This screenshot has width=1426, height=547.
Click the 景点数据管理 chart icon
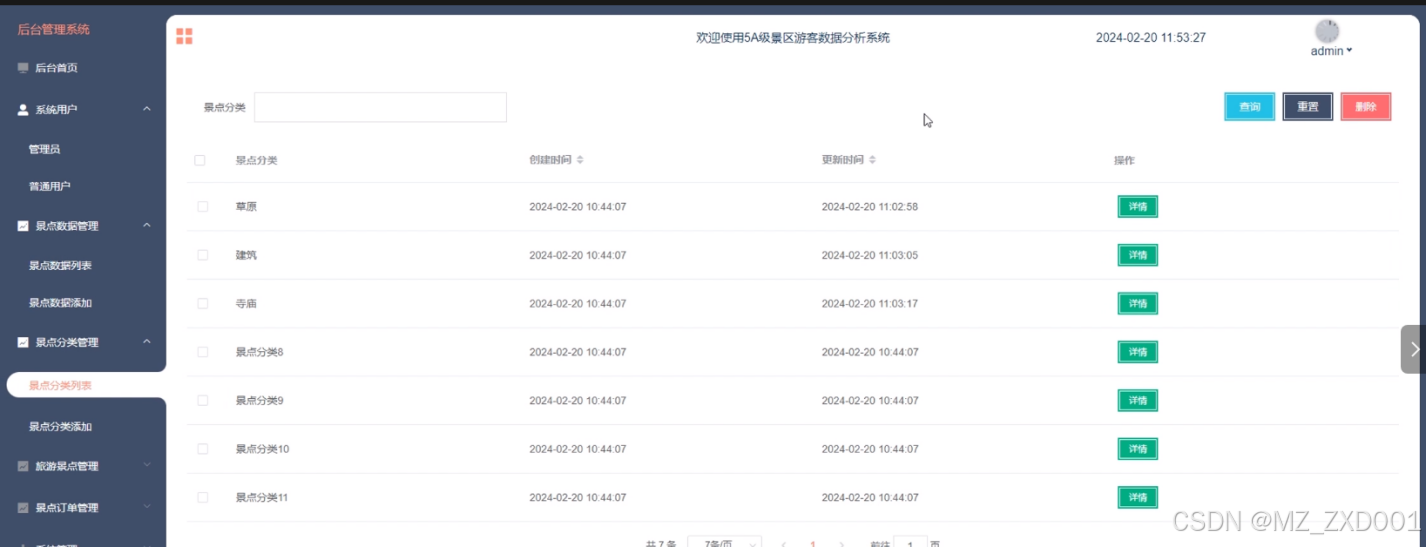[x=23, y=226]
